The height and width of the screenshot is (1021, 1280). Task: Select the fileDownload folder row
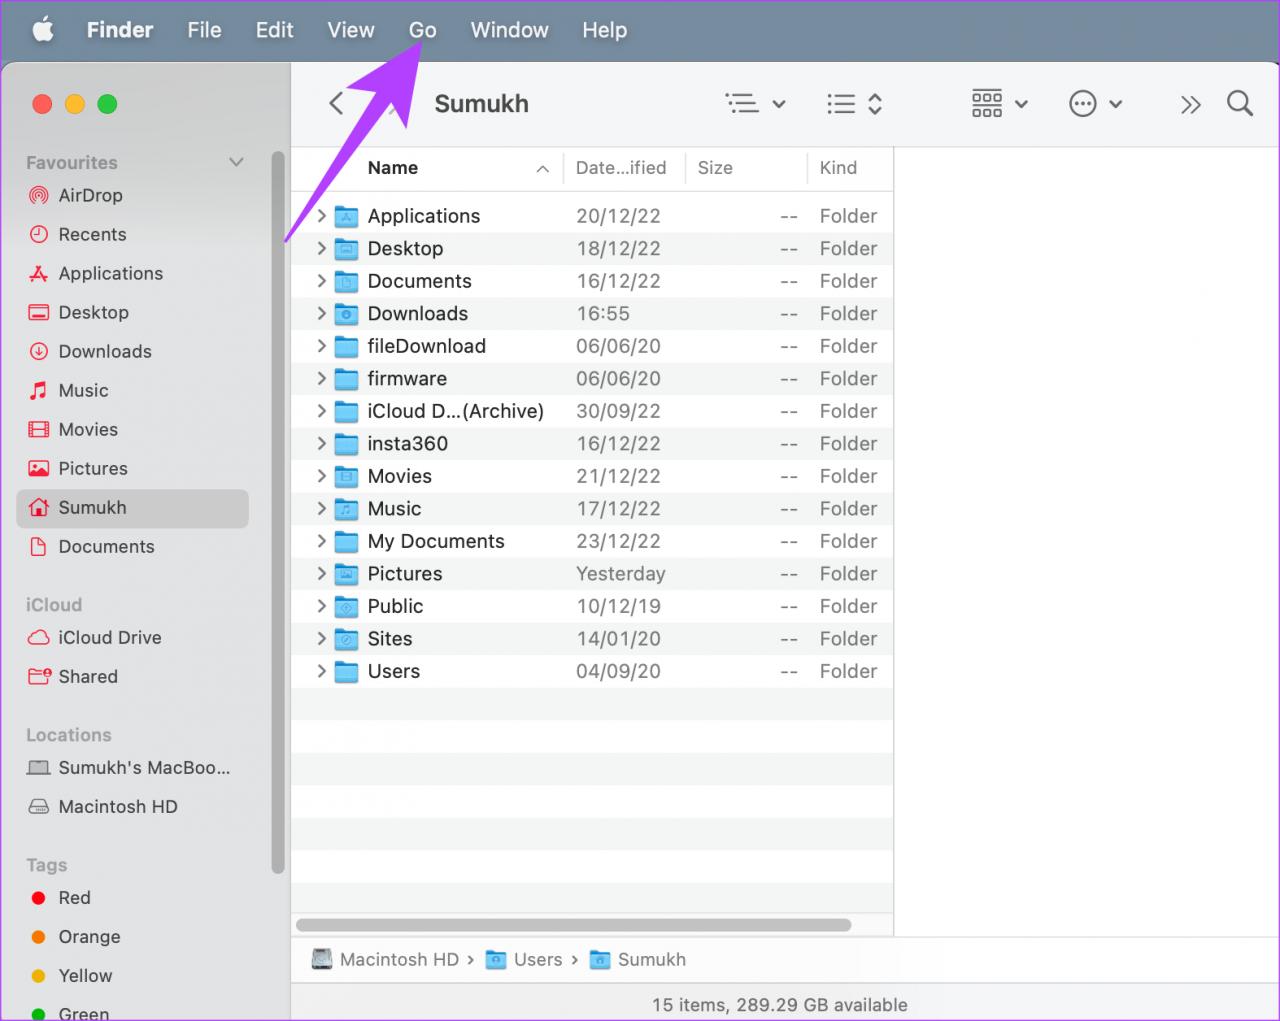click(x=592, y=346)
